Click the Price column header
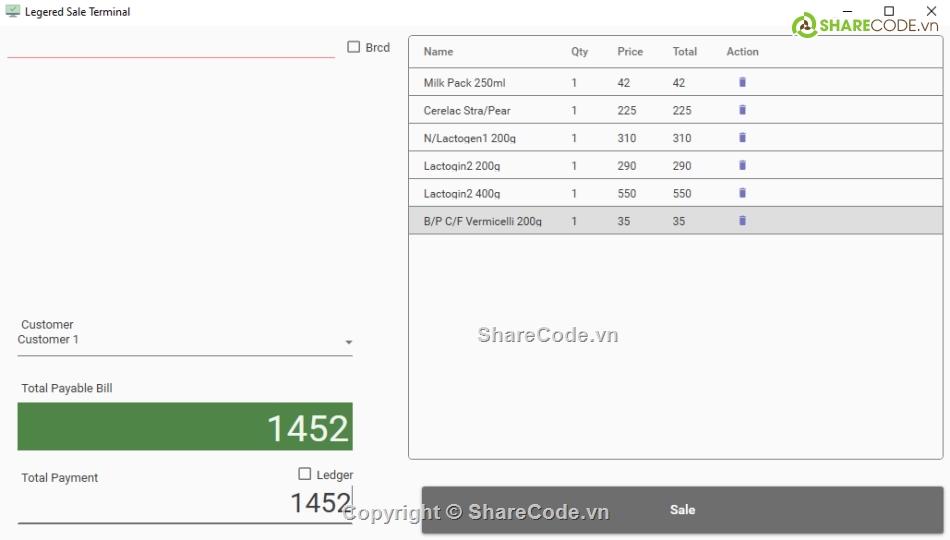The width and height of the screenshot is (950, 540). (x=630, y=52)
